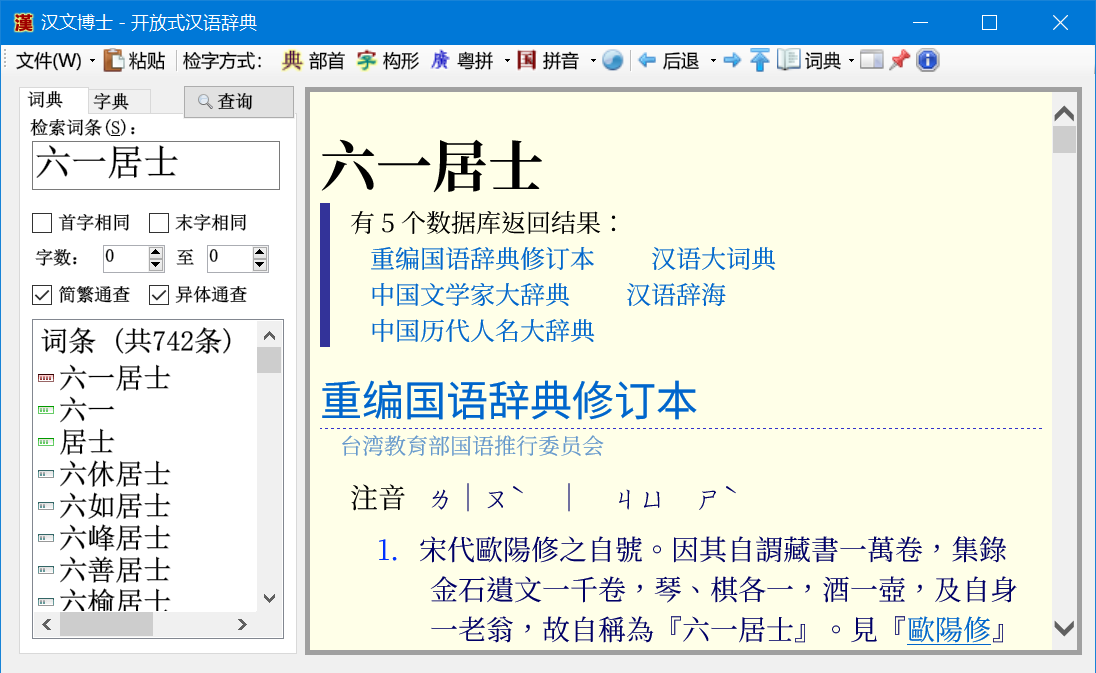1096x673 pixels.
Task: Click the entry list vertical scrollbar thumb
Action: click(x=269, y=361)
